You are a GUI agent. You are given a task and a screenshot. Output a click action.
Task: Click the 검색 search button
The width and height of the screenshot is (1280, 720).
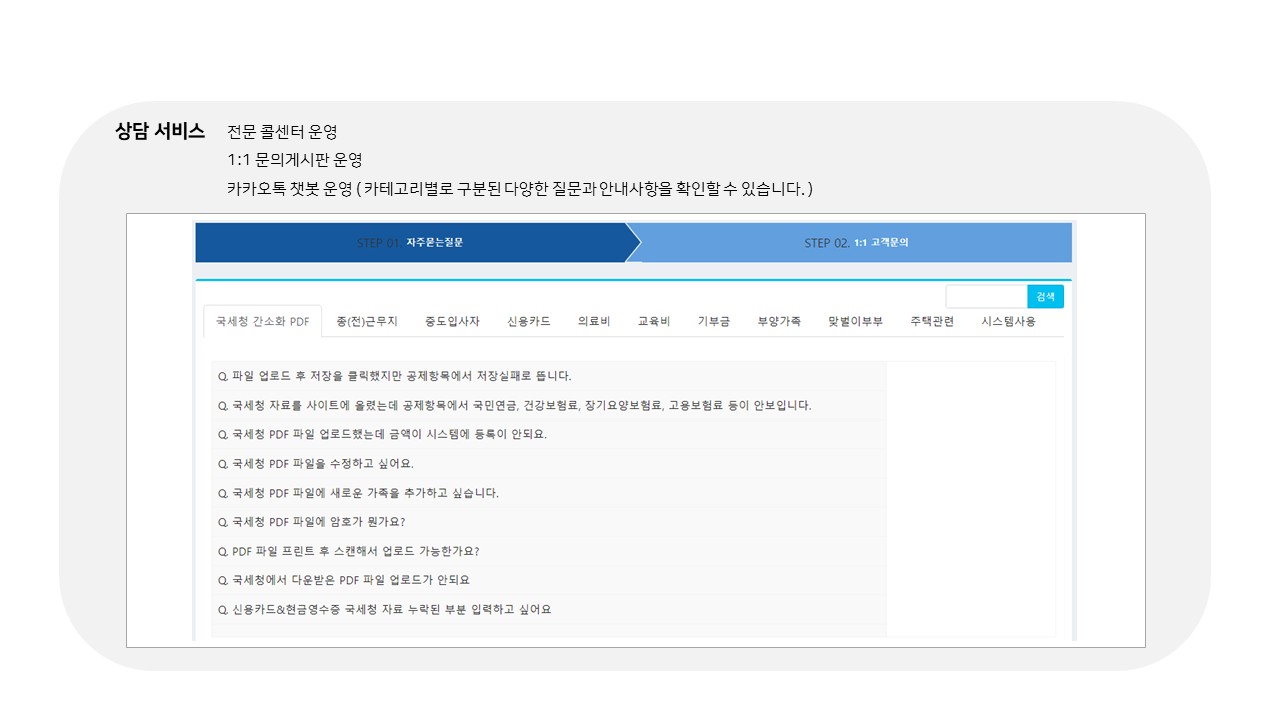(x=1045, y=296)
